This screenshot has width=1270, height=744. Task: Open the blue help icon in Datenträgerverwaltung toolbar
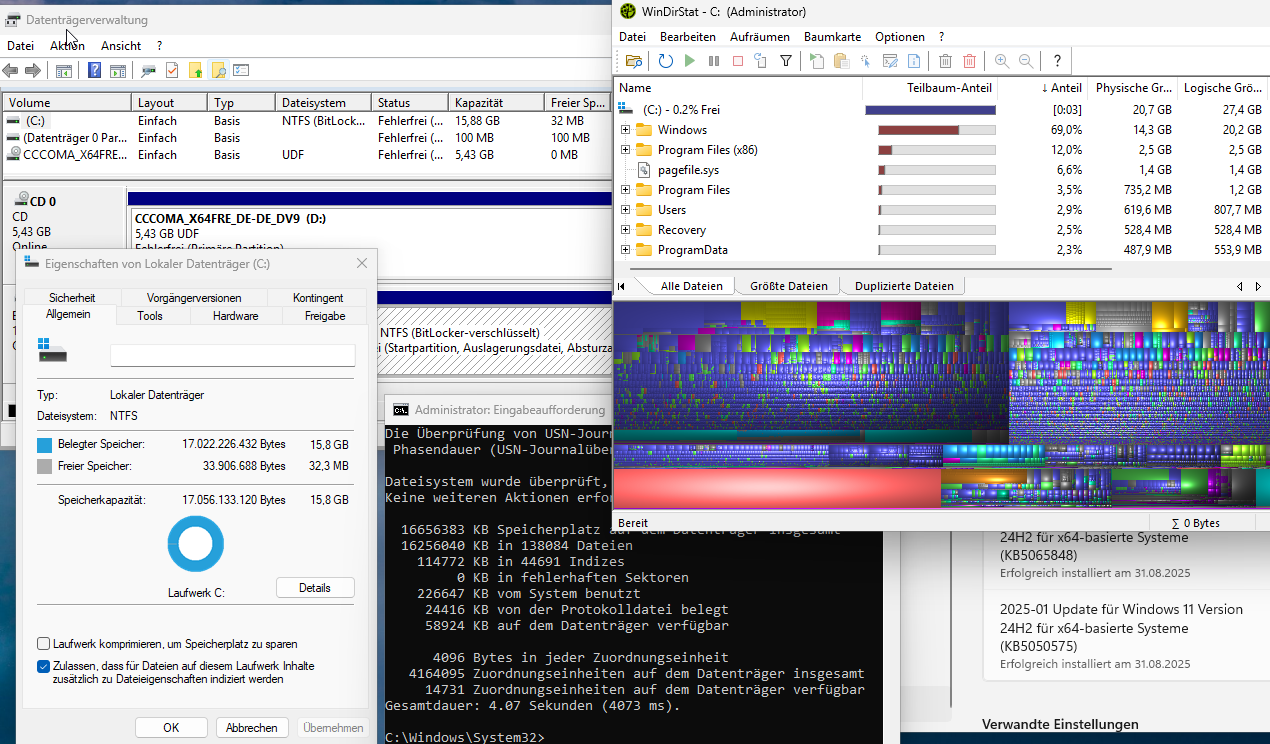(94, 71)
